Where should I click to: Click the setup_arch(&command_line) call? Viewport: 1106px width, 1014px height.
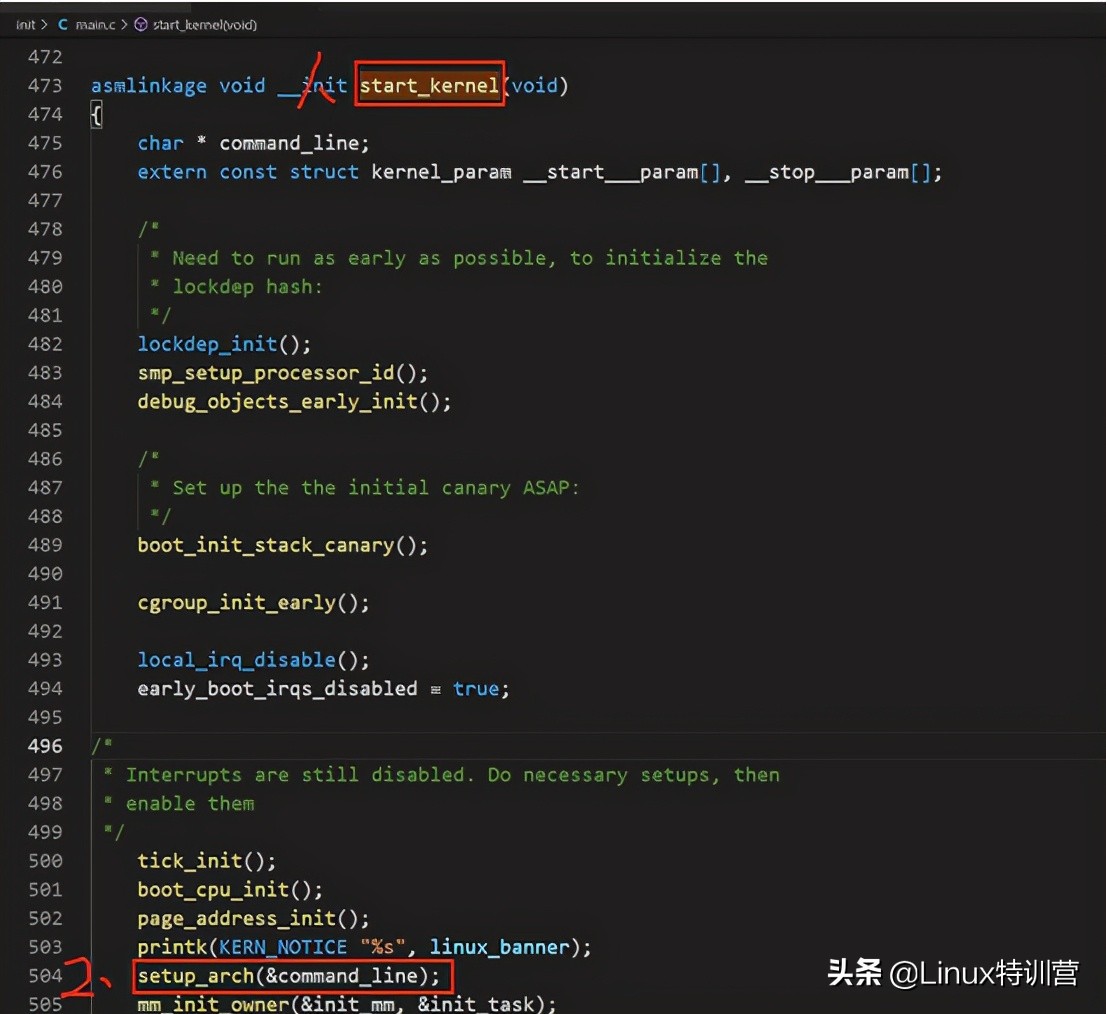(x=288, y=976)
